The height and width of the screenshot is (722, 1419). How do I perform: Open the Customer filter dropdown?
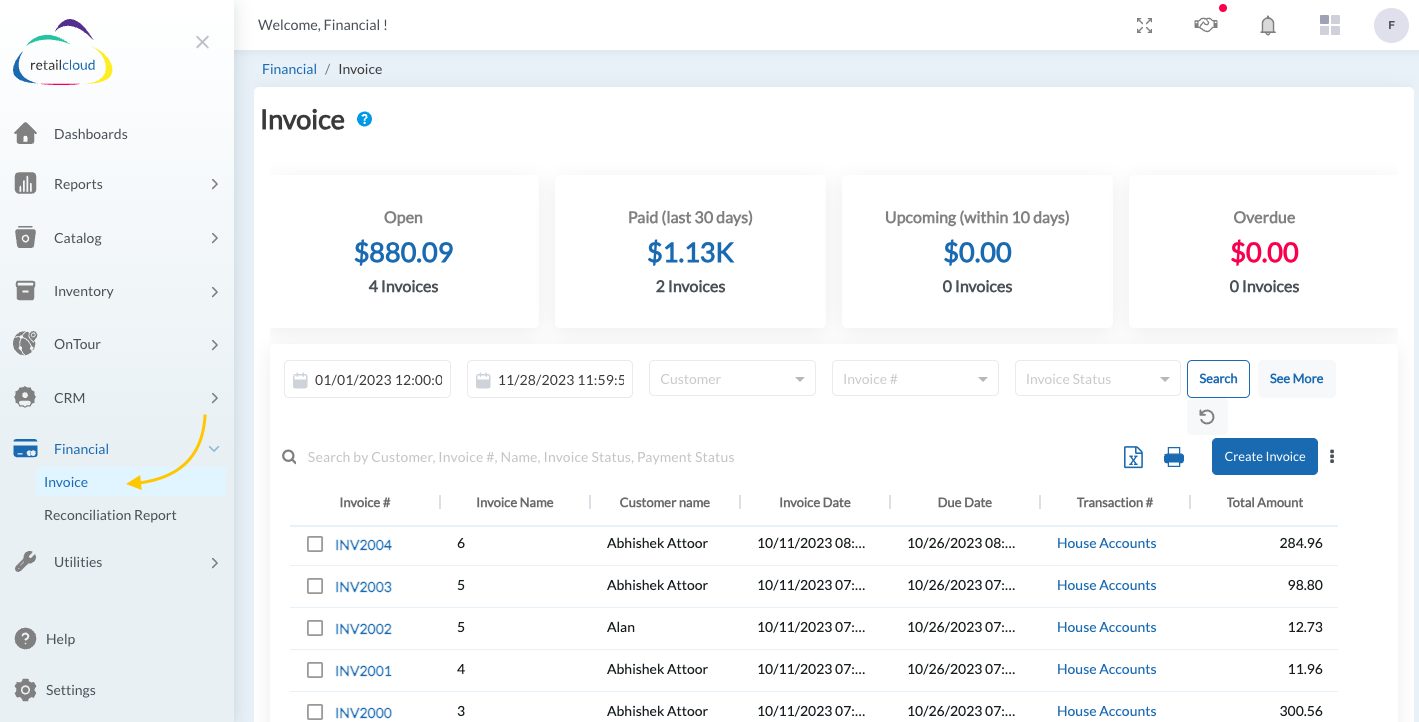click(731, 378)
